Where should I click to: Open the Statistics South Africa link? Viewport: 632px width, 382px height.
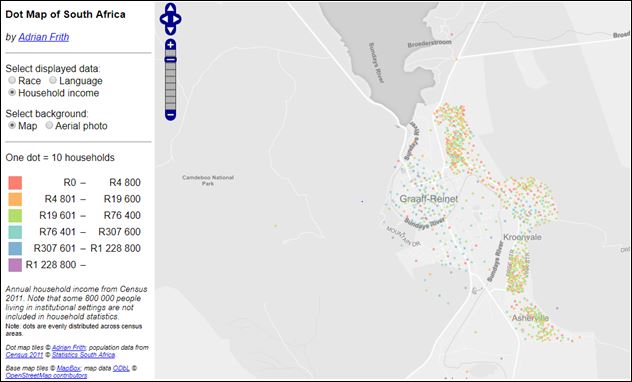click(x=83, y=355)
